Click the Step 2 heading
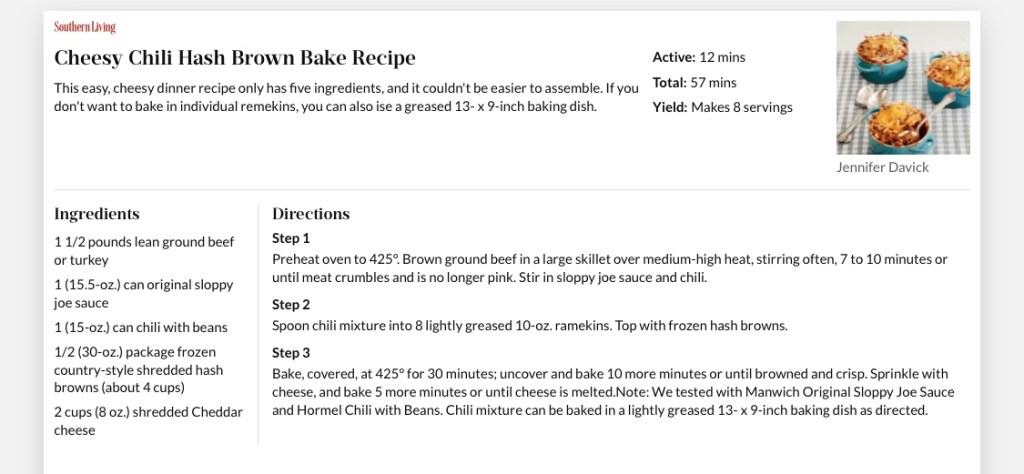Viewport: 1024px width, 474px height. click(291, 304)
